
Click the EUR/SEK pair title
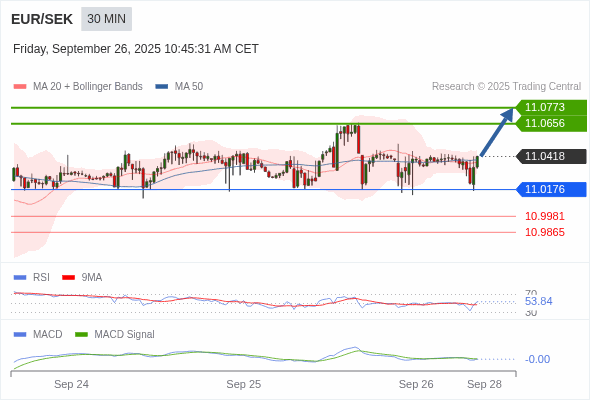pos(42,19)
